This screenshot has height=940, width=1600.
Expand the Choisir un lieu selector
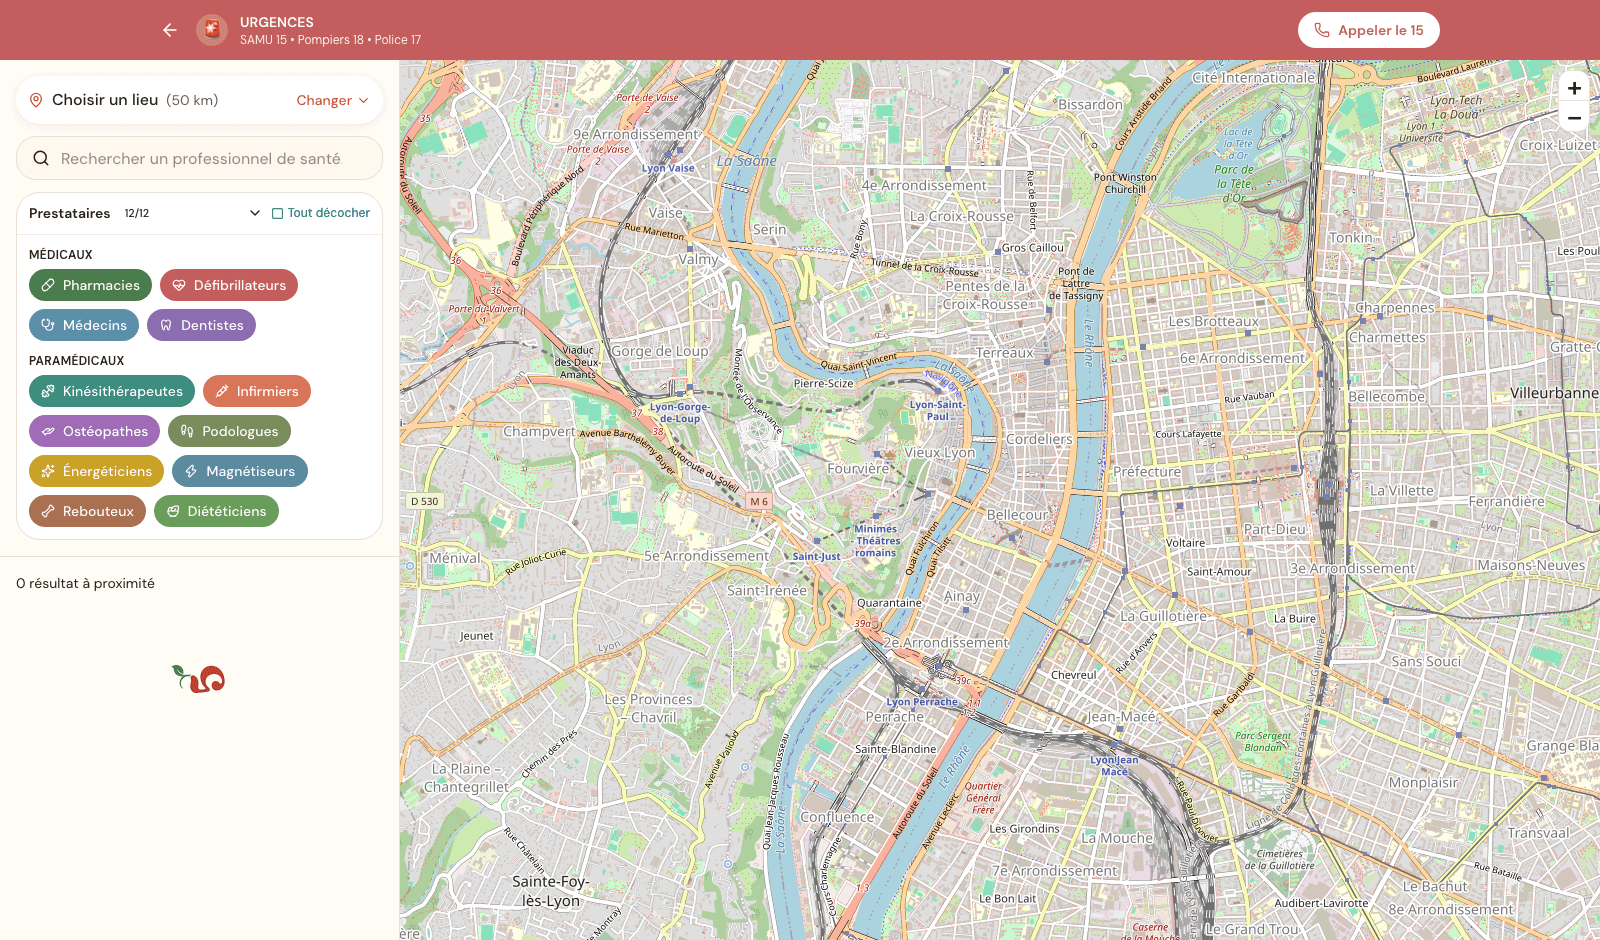(x=199, y=100)
